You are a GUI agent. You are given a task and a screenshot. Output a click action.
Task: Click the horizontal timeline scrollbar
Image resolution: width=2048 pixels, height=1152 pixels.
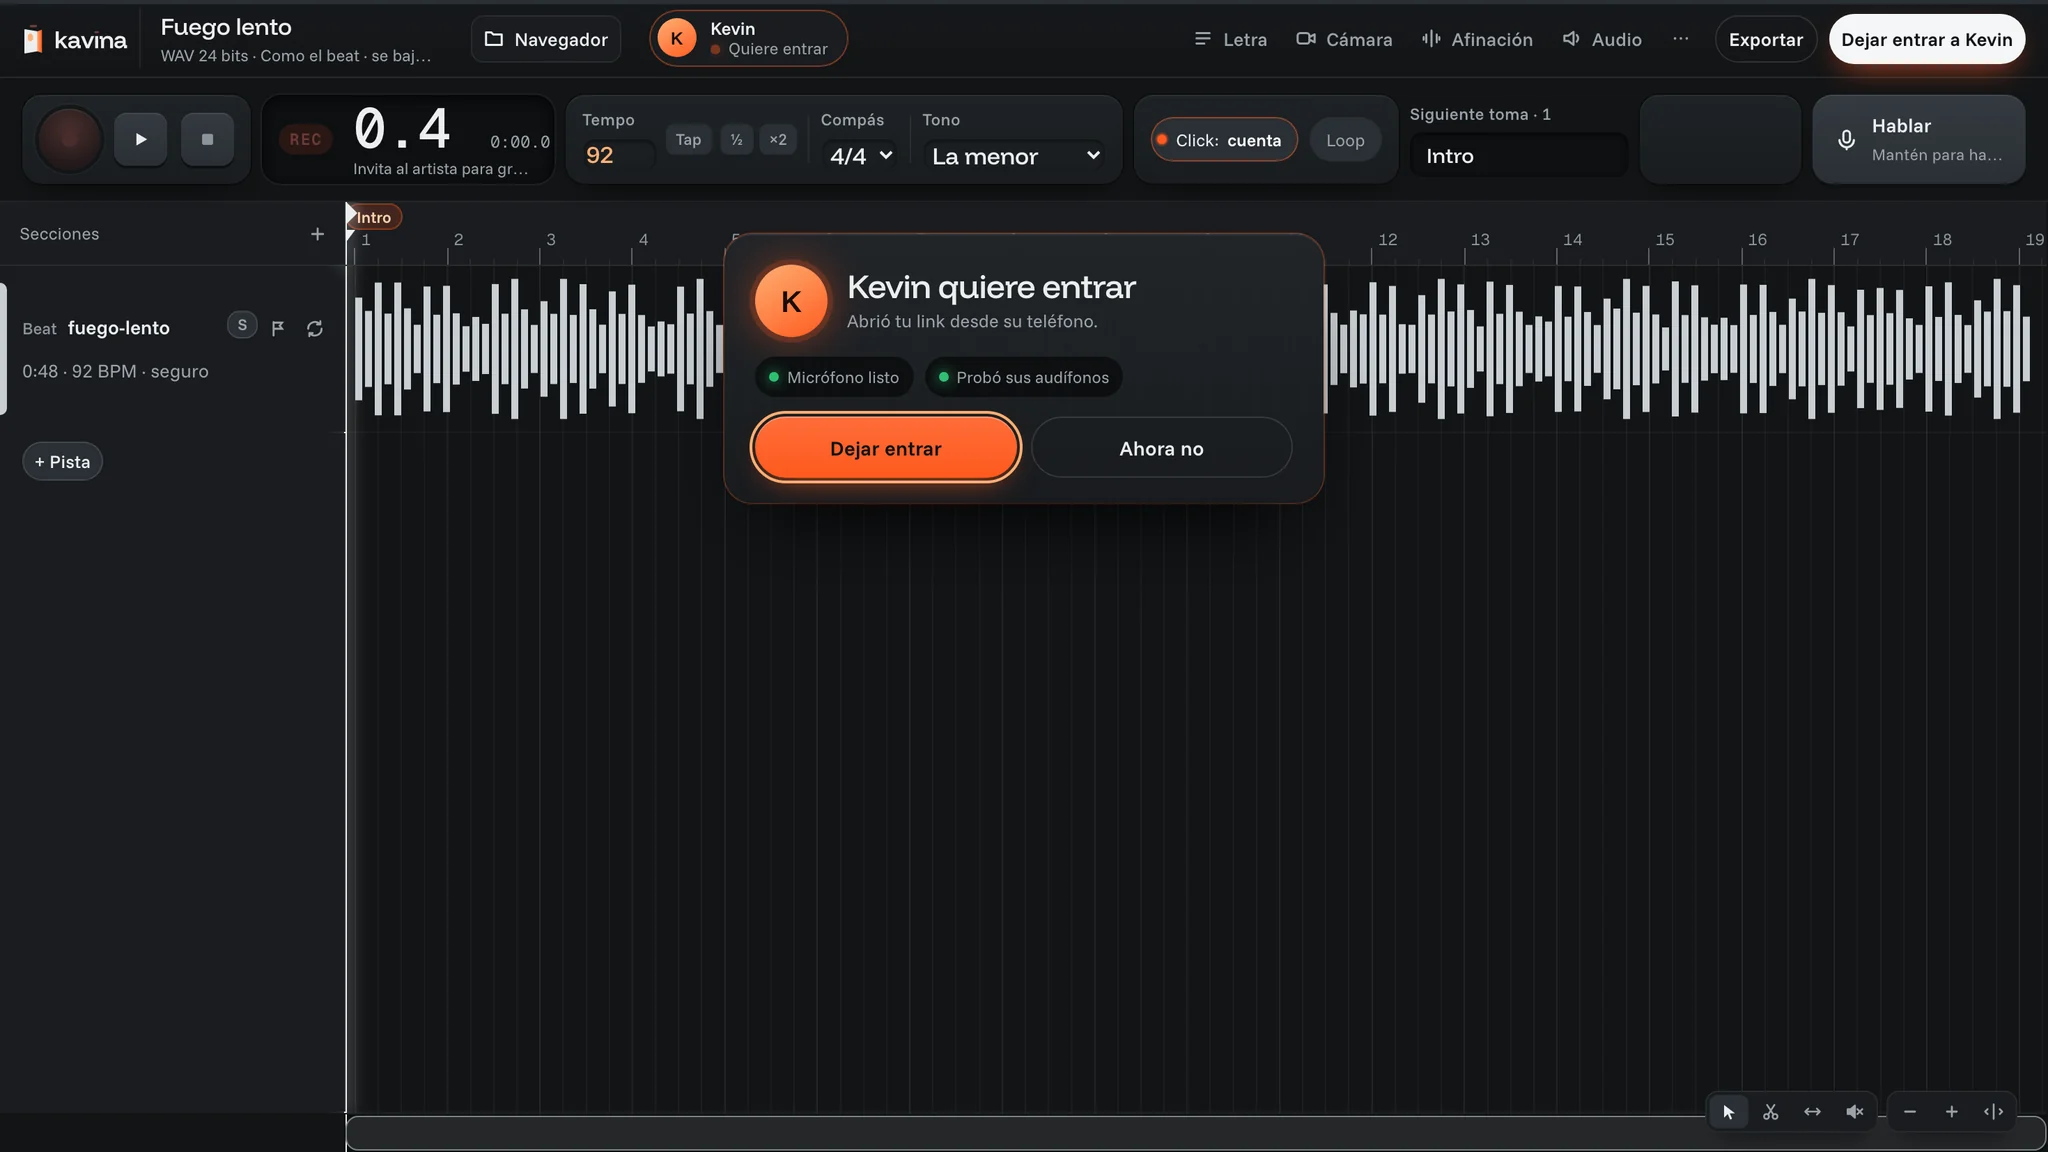(1195, 1133)
